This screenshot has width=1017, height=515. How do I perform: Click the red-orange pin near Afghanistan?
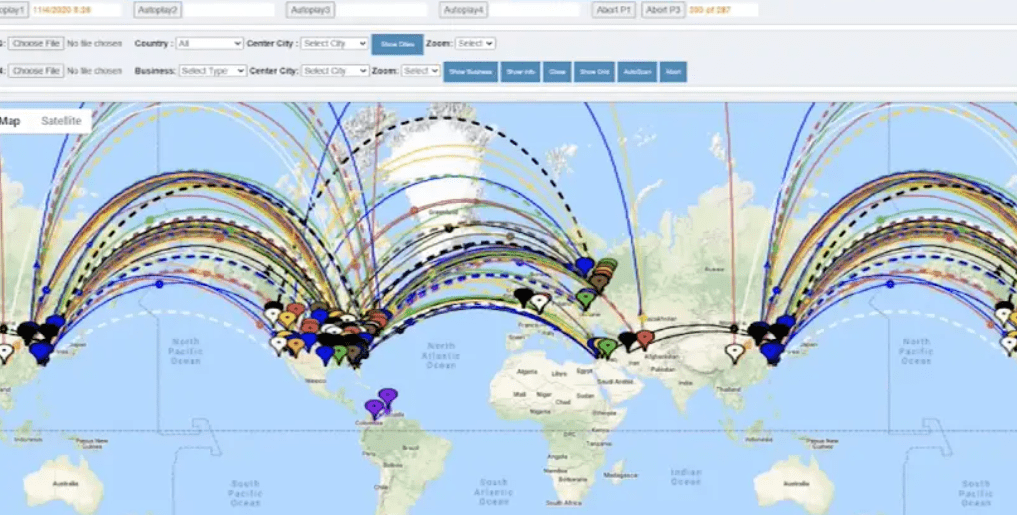point(645,339)
